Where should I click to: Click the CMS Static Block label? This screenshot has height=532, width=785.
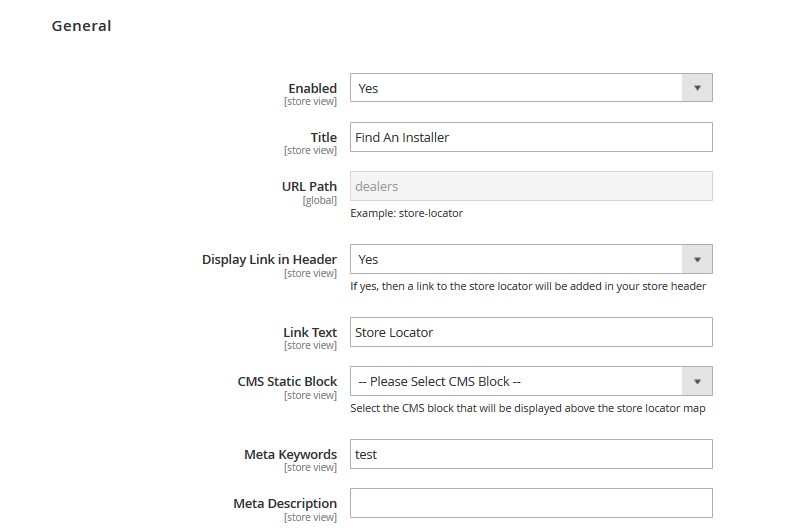point(287,382)
